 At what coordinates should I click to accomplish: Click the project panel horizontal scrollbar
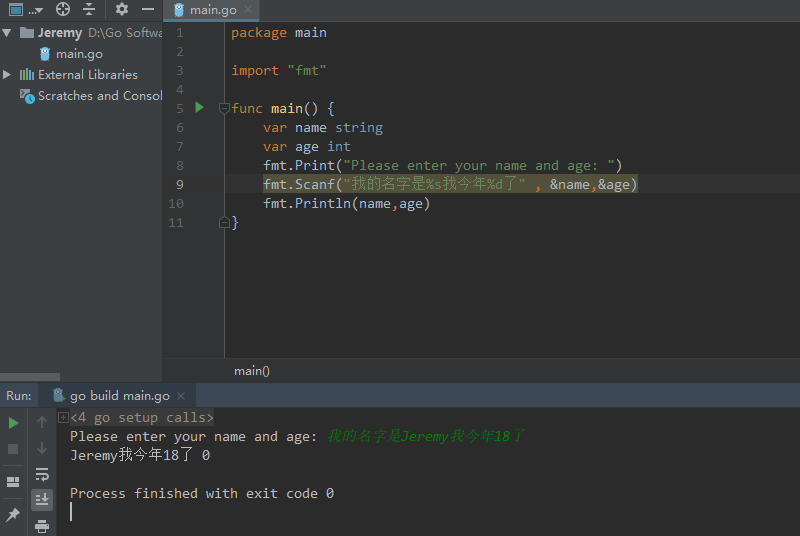coord(30,377)
